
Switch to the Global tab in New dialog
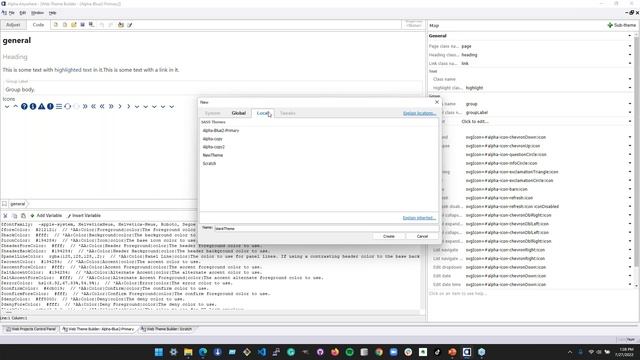click(239, 113)
